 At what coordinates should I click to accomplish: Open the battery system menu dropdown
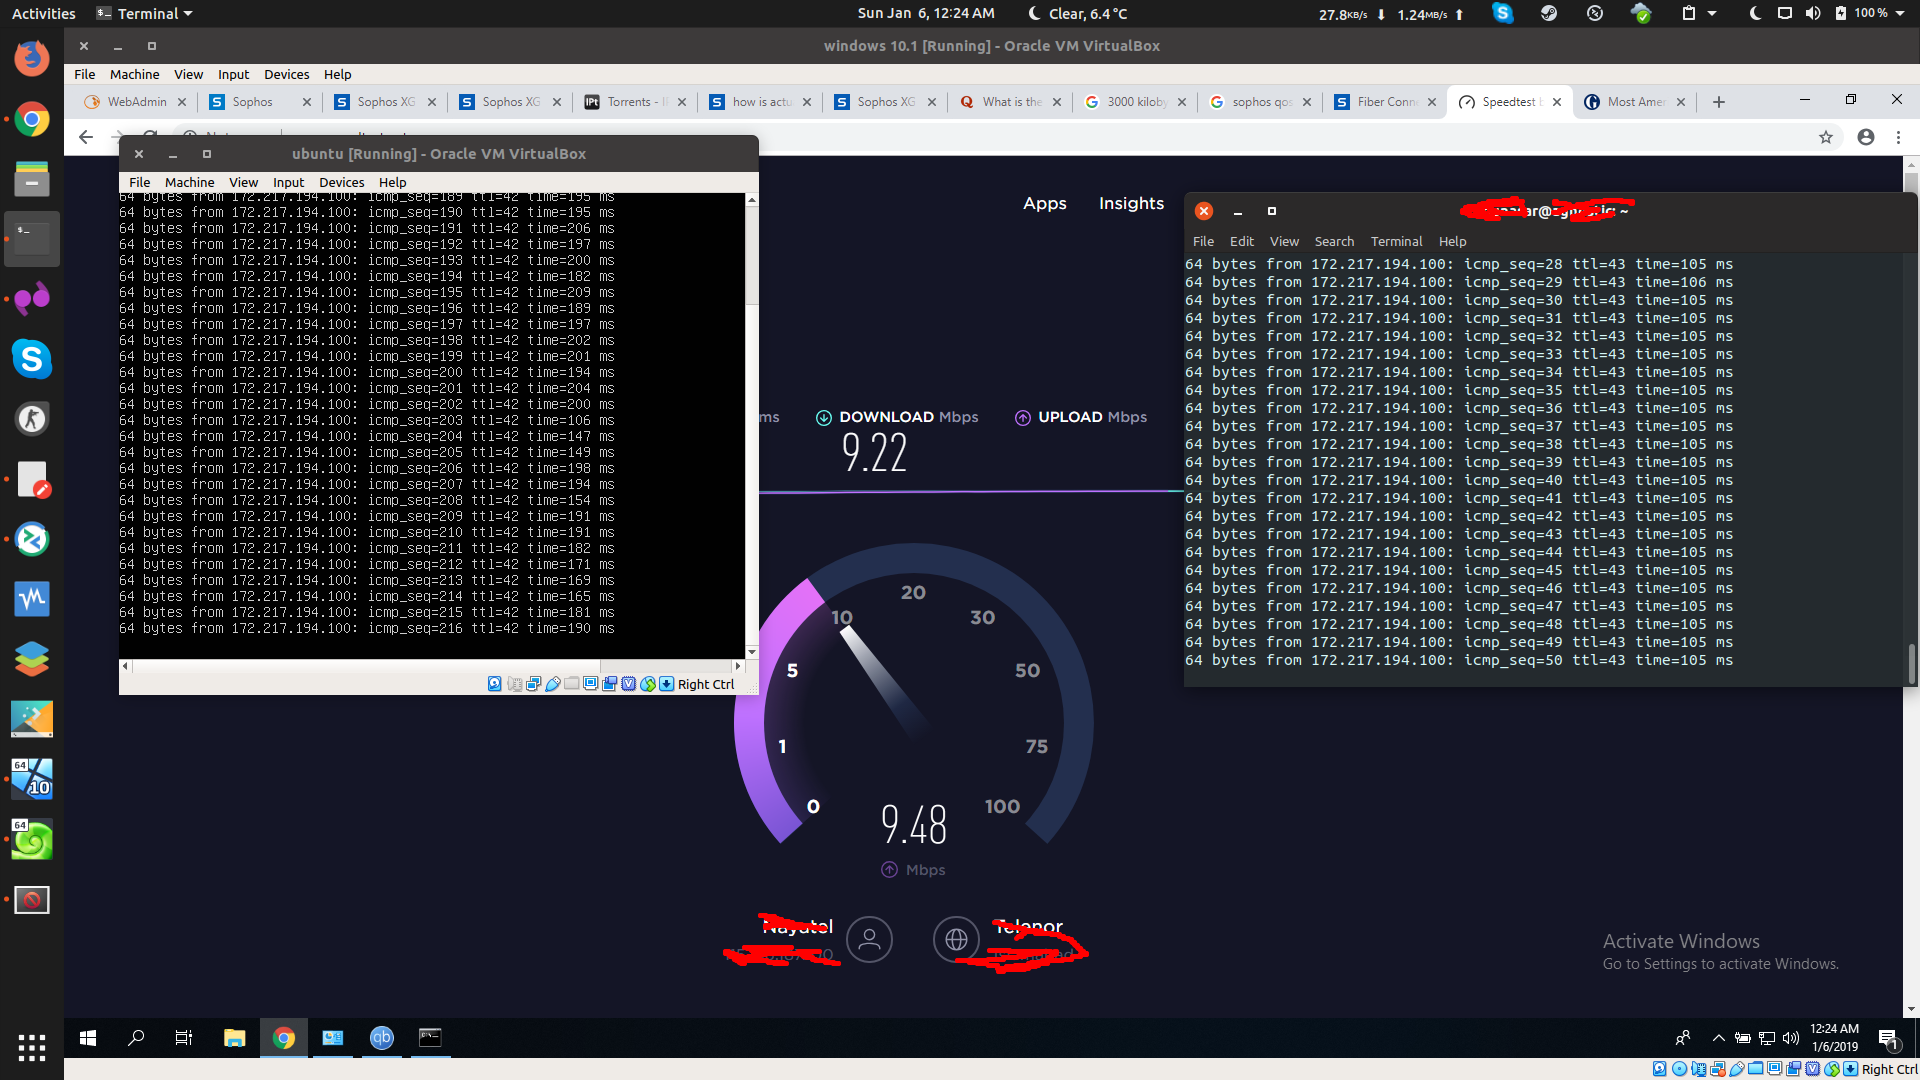click(1870, 13)
